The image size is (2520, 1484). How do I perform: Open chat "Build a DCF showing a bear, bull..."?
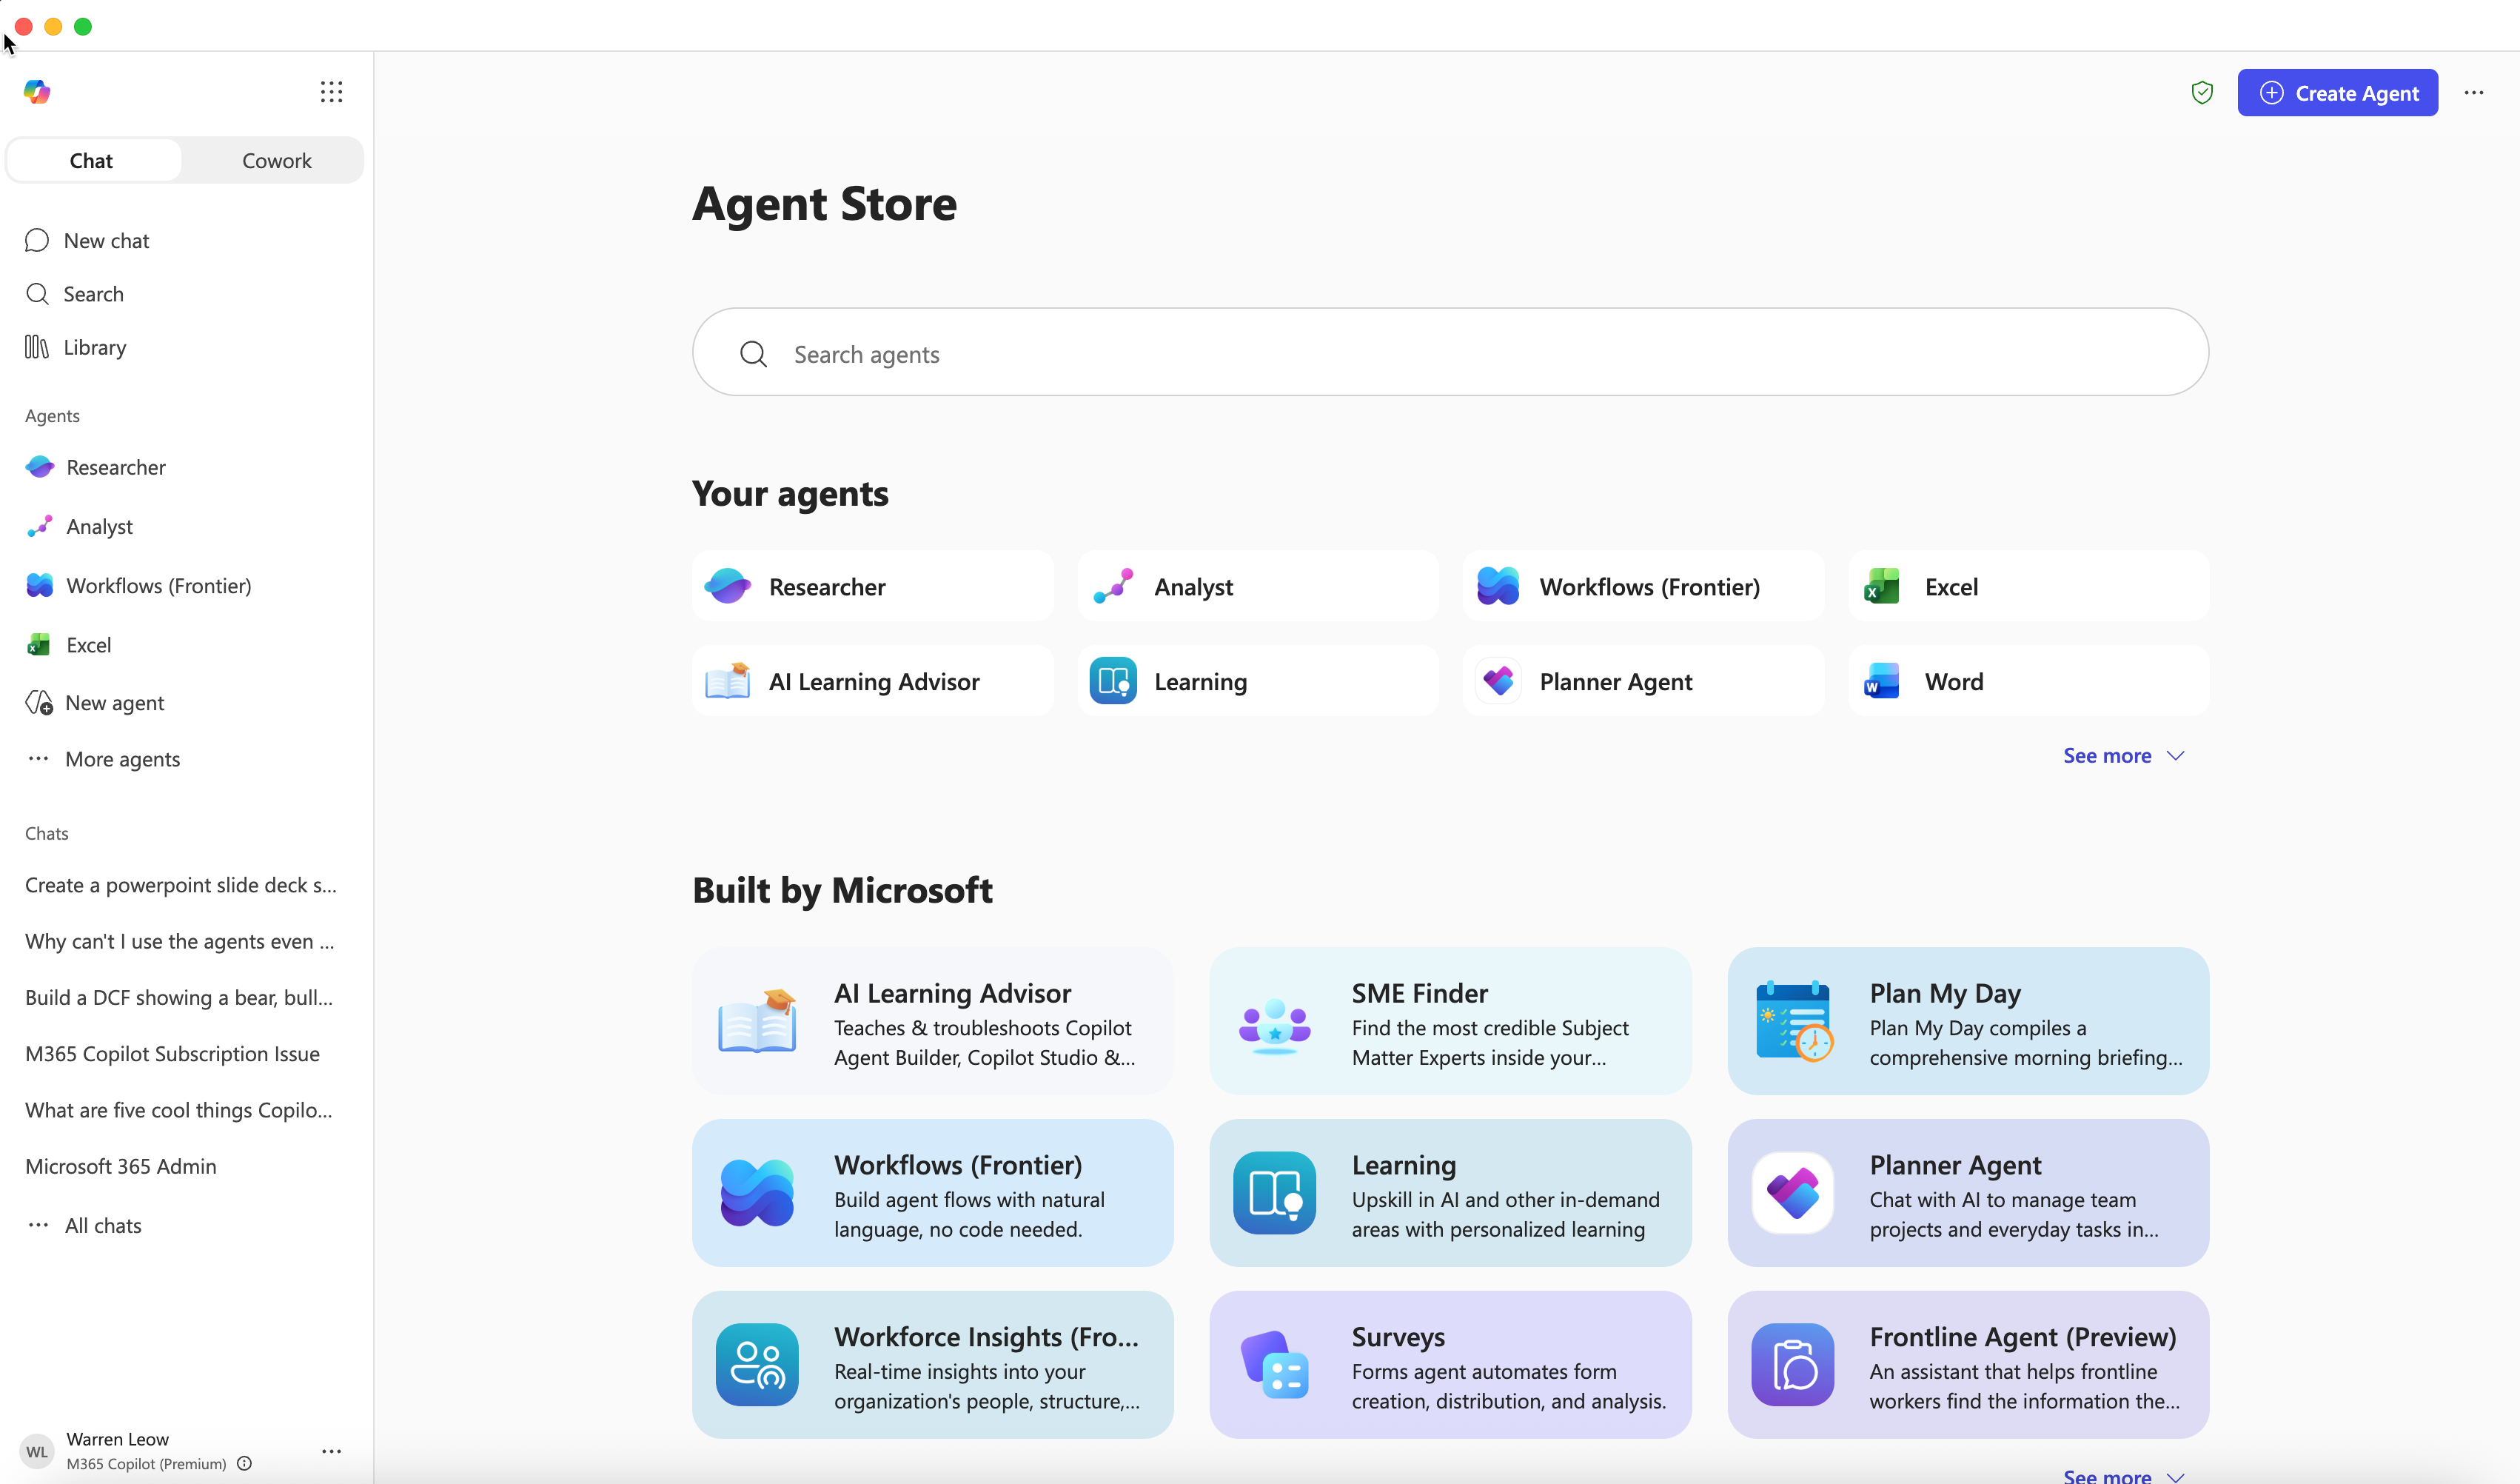[179, 997]
